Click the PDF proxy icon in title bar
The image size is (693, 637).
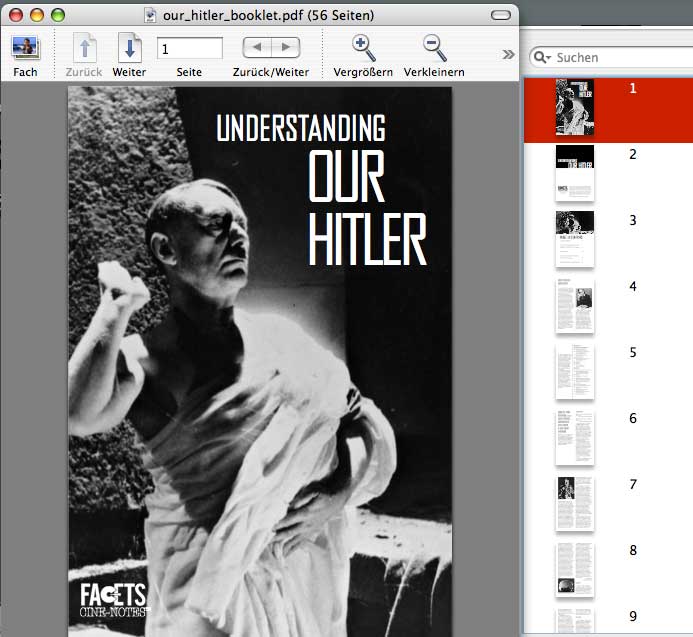click(151, 15)
